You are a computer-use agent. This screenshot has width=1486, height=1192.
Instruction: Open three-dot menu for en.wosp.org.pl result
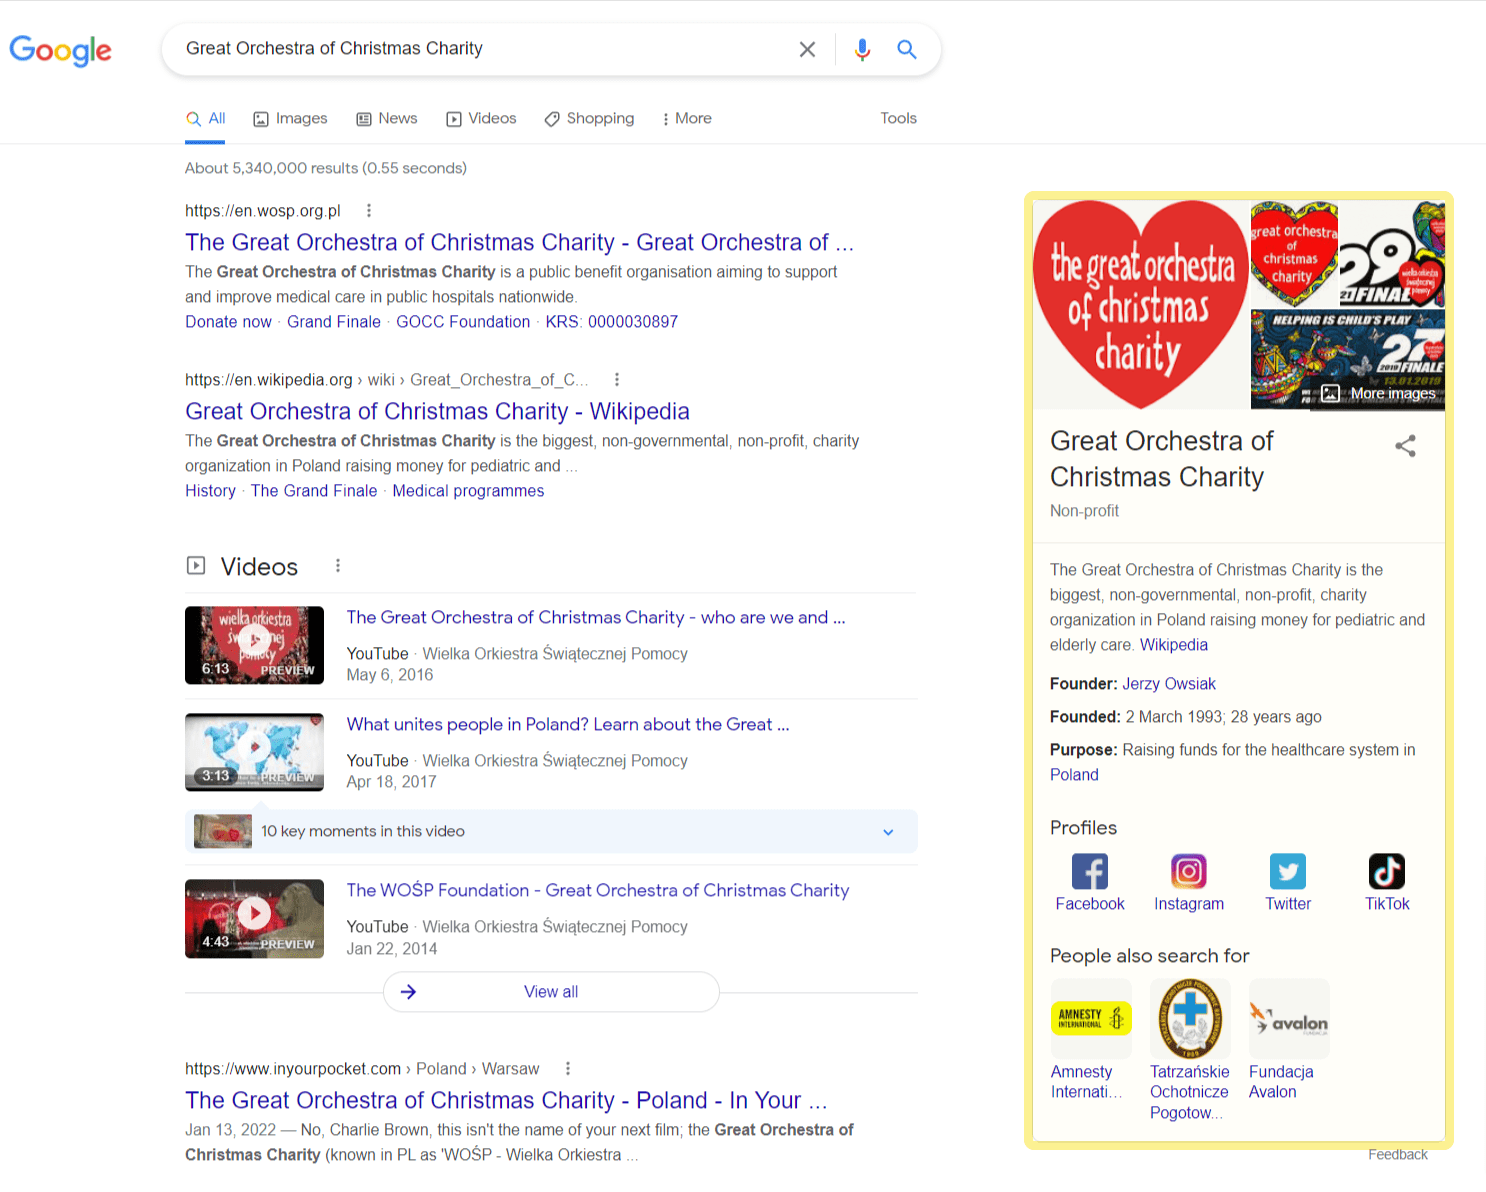coord(369,210)
